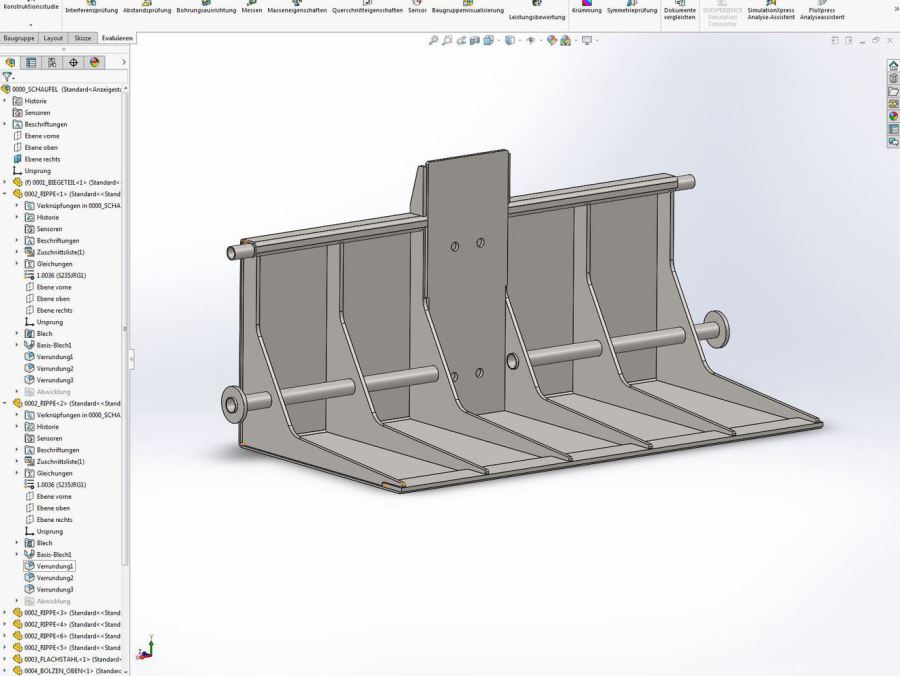Open the Interferenzprüfung tool
The width and height of the screenshot is (900, 676).
click(x=91, y=7)
